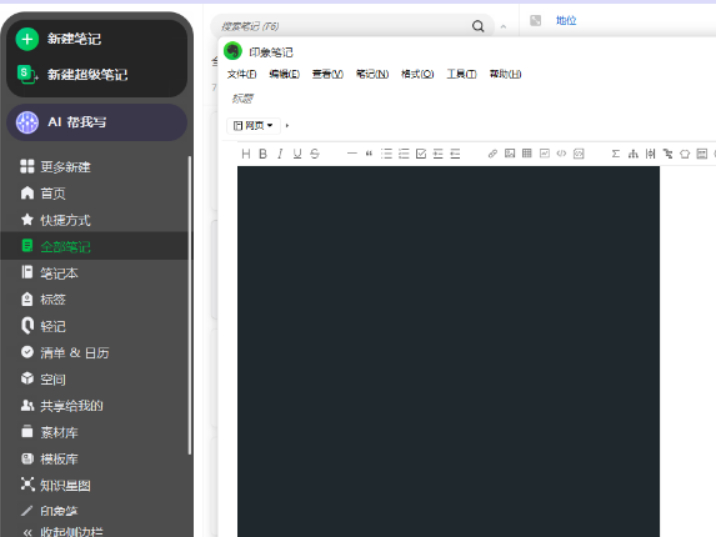Open the 查看(V) menu
The height and width of the screenshot is (537, 716).
[x=327, y=74]
